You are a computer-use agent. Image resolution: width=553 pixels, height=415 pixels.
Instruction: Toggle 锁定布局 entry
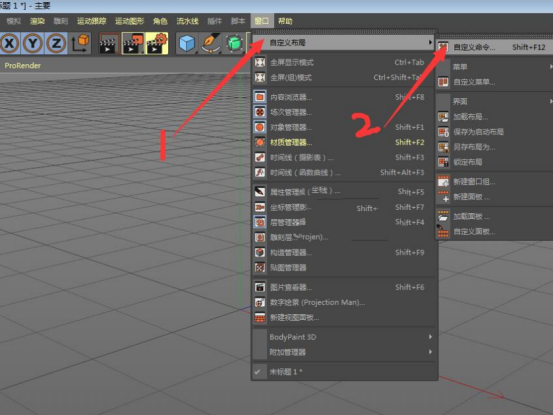click(494, 162)
